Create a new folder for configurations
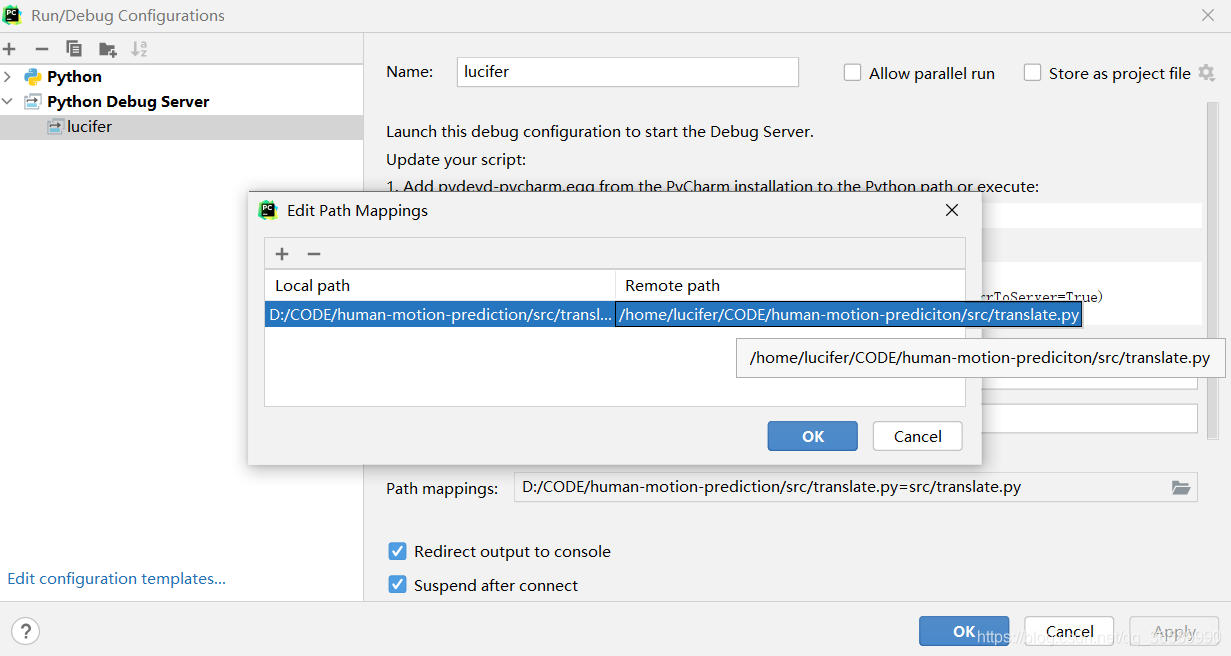 [107, 48]
